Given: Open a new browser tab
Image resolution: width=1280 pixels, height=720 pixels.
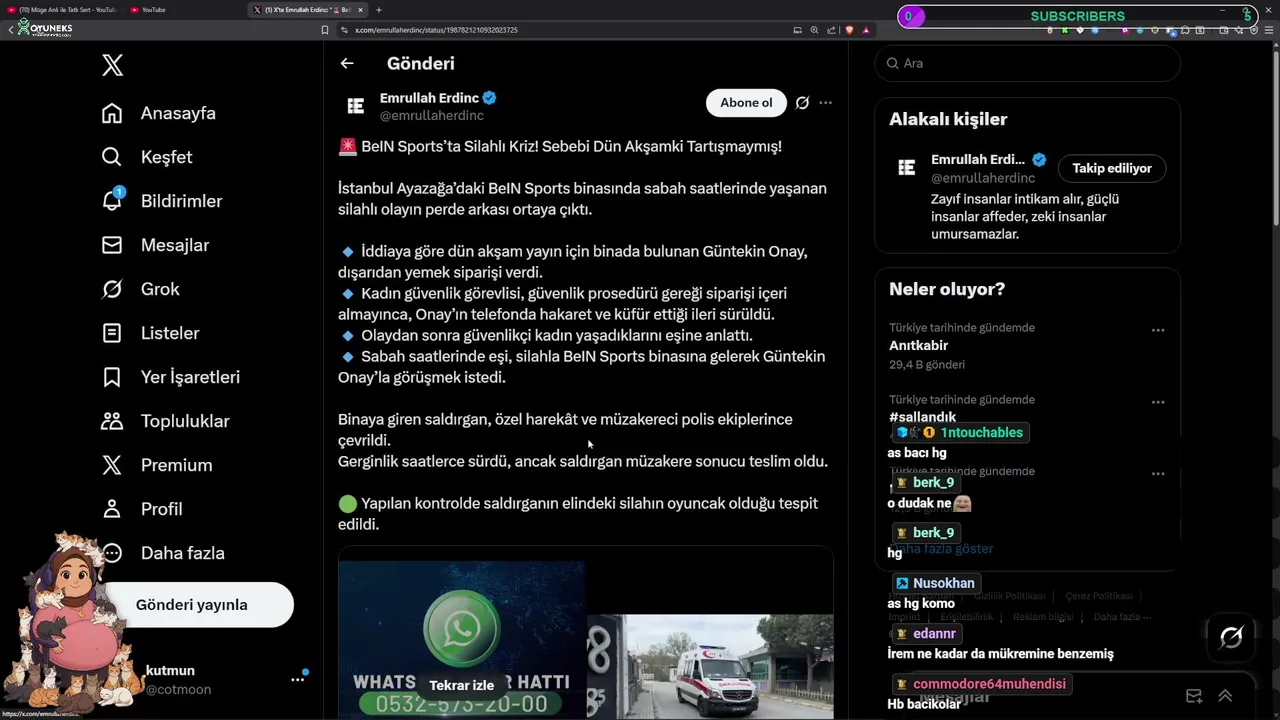Looking at the screenshot, I should (379, 10).
